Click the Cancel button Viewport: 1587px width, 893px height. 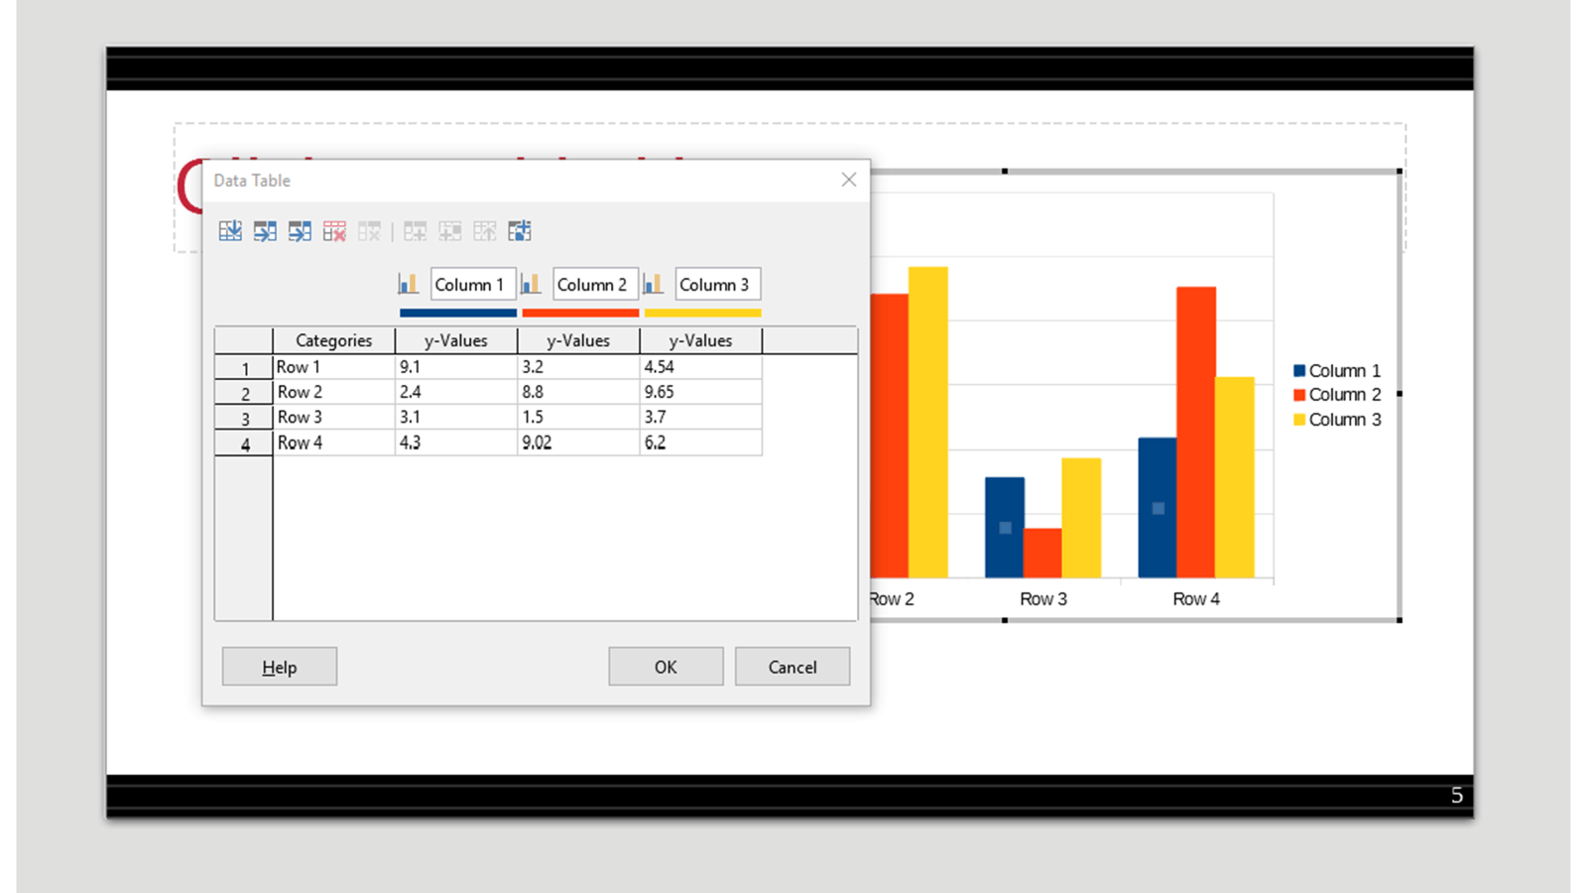pos(792,667)
